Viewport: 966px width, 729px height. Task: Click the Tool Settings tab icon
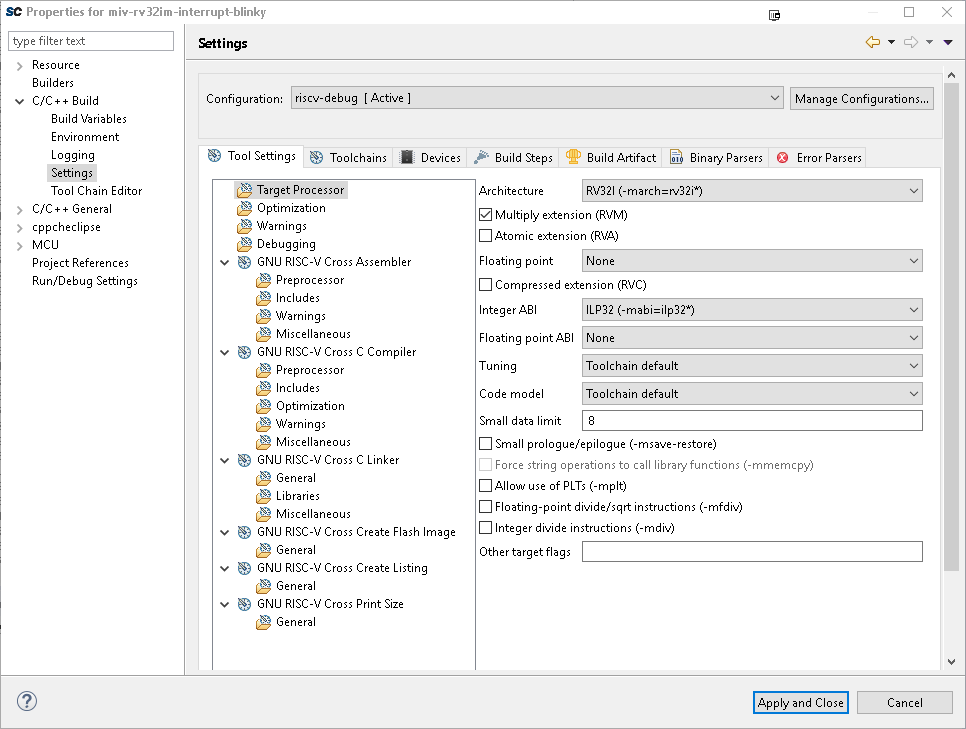[214, 156]
